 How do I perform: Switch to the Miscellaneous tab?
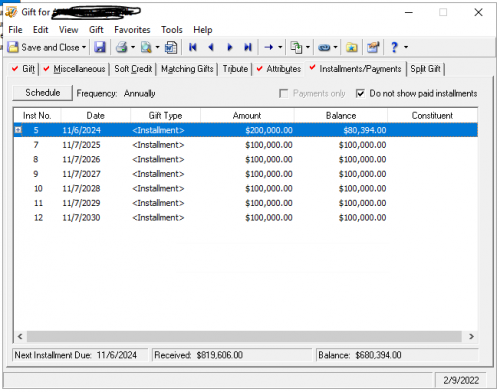pos(75,69)
